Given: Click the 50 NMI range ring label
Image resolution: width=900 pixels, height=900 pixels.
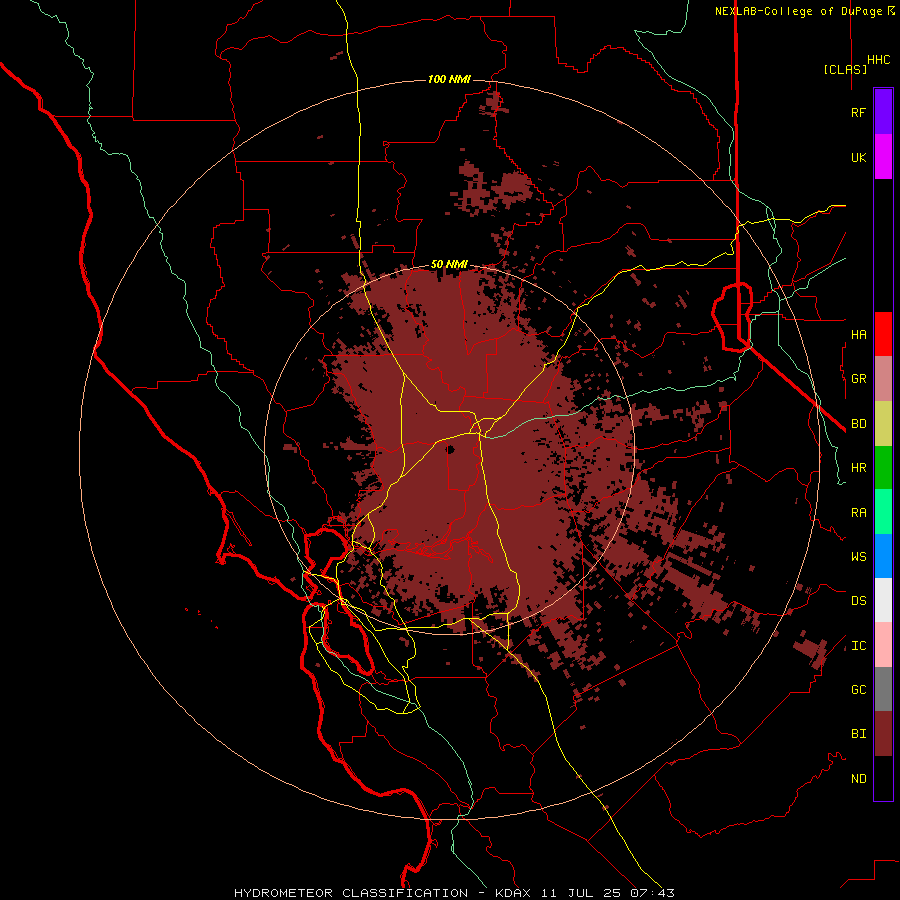Looking at the screenshot, I should 449,264.
